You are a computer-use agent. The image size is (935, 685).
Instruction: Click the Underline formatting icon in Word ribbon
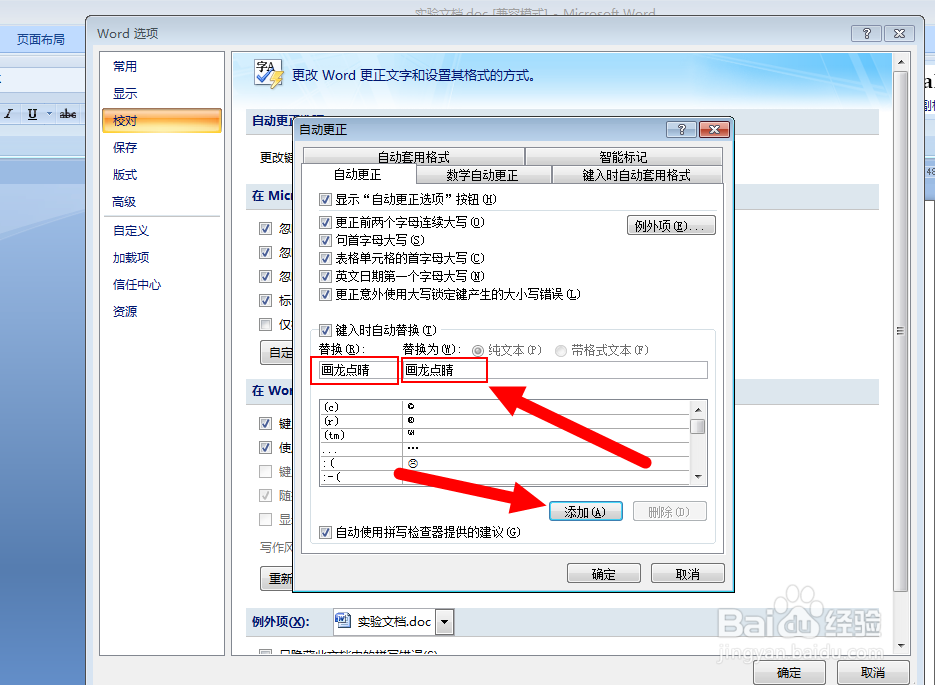click(32, 114)
